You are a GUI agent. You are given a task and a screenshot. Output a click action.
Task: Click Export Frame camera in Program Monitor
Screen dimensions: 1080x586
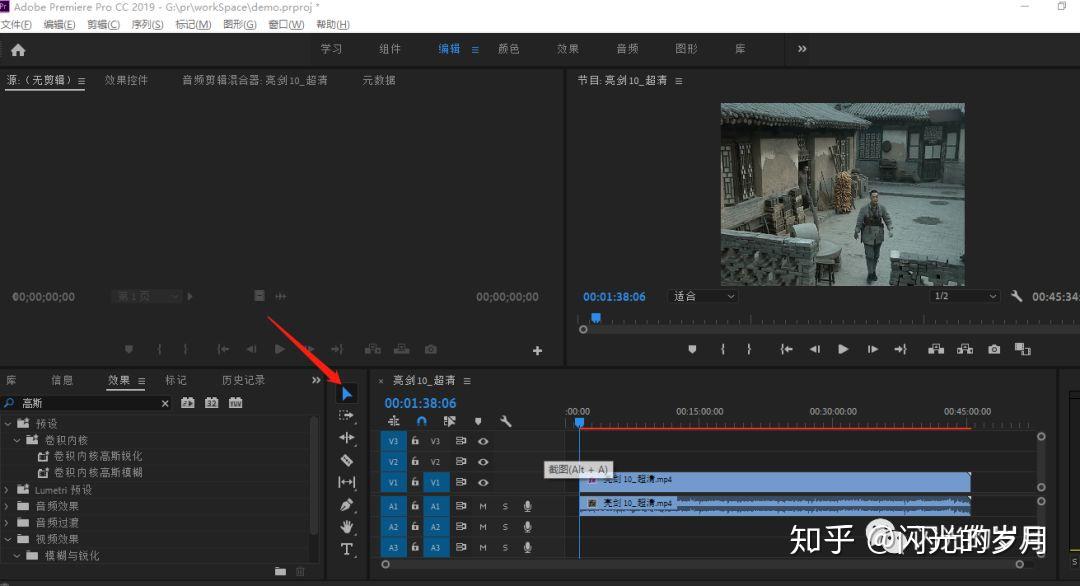click(994, 349)
